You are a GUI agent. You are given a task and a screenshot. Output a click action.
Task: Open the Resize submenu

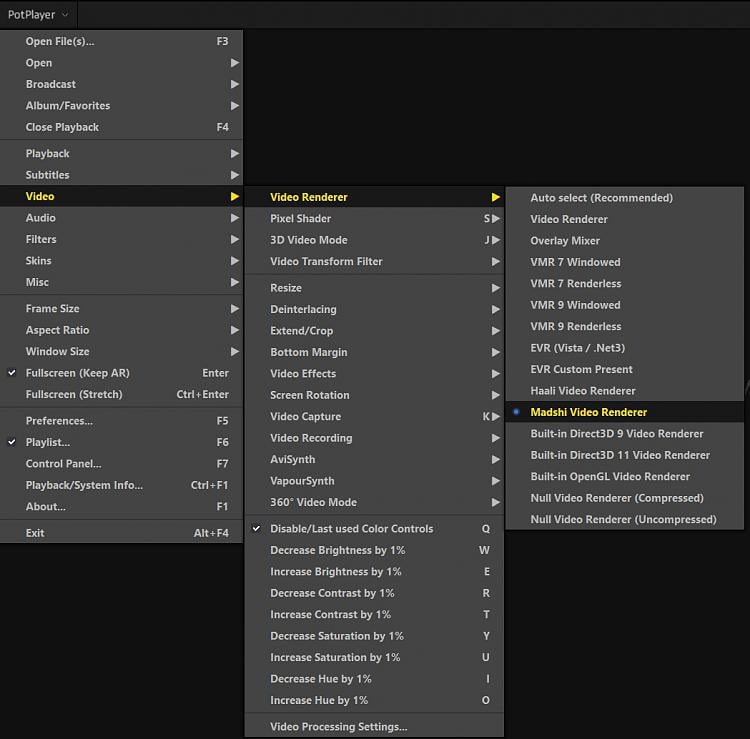pyautogui.click(x=375, y=288)
